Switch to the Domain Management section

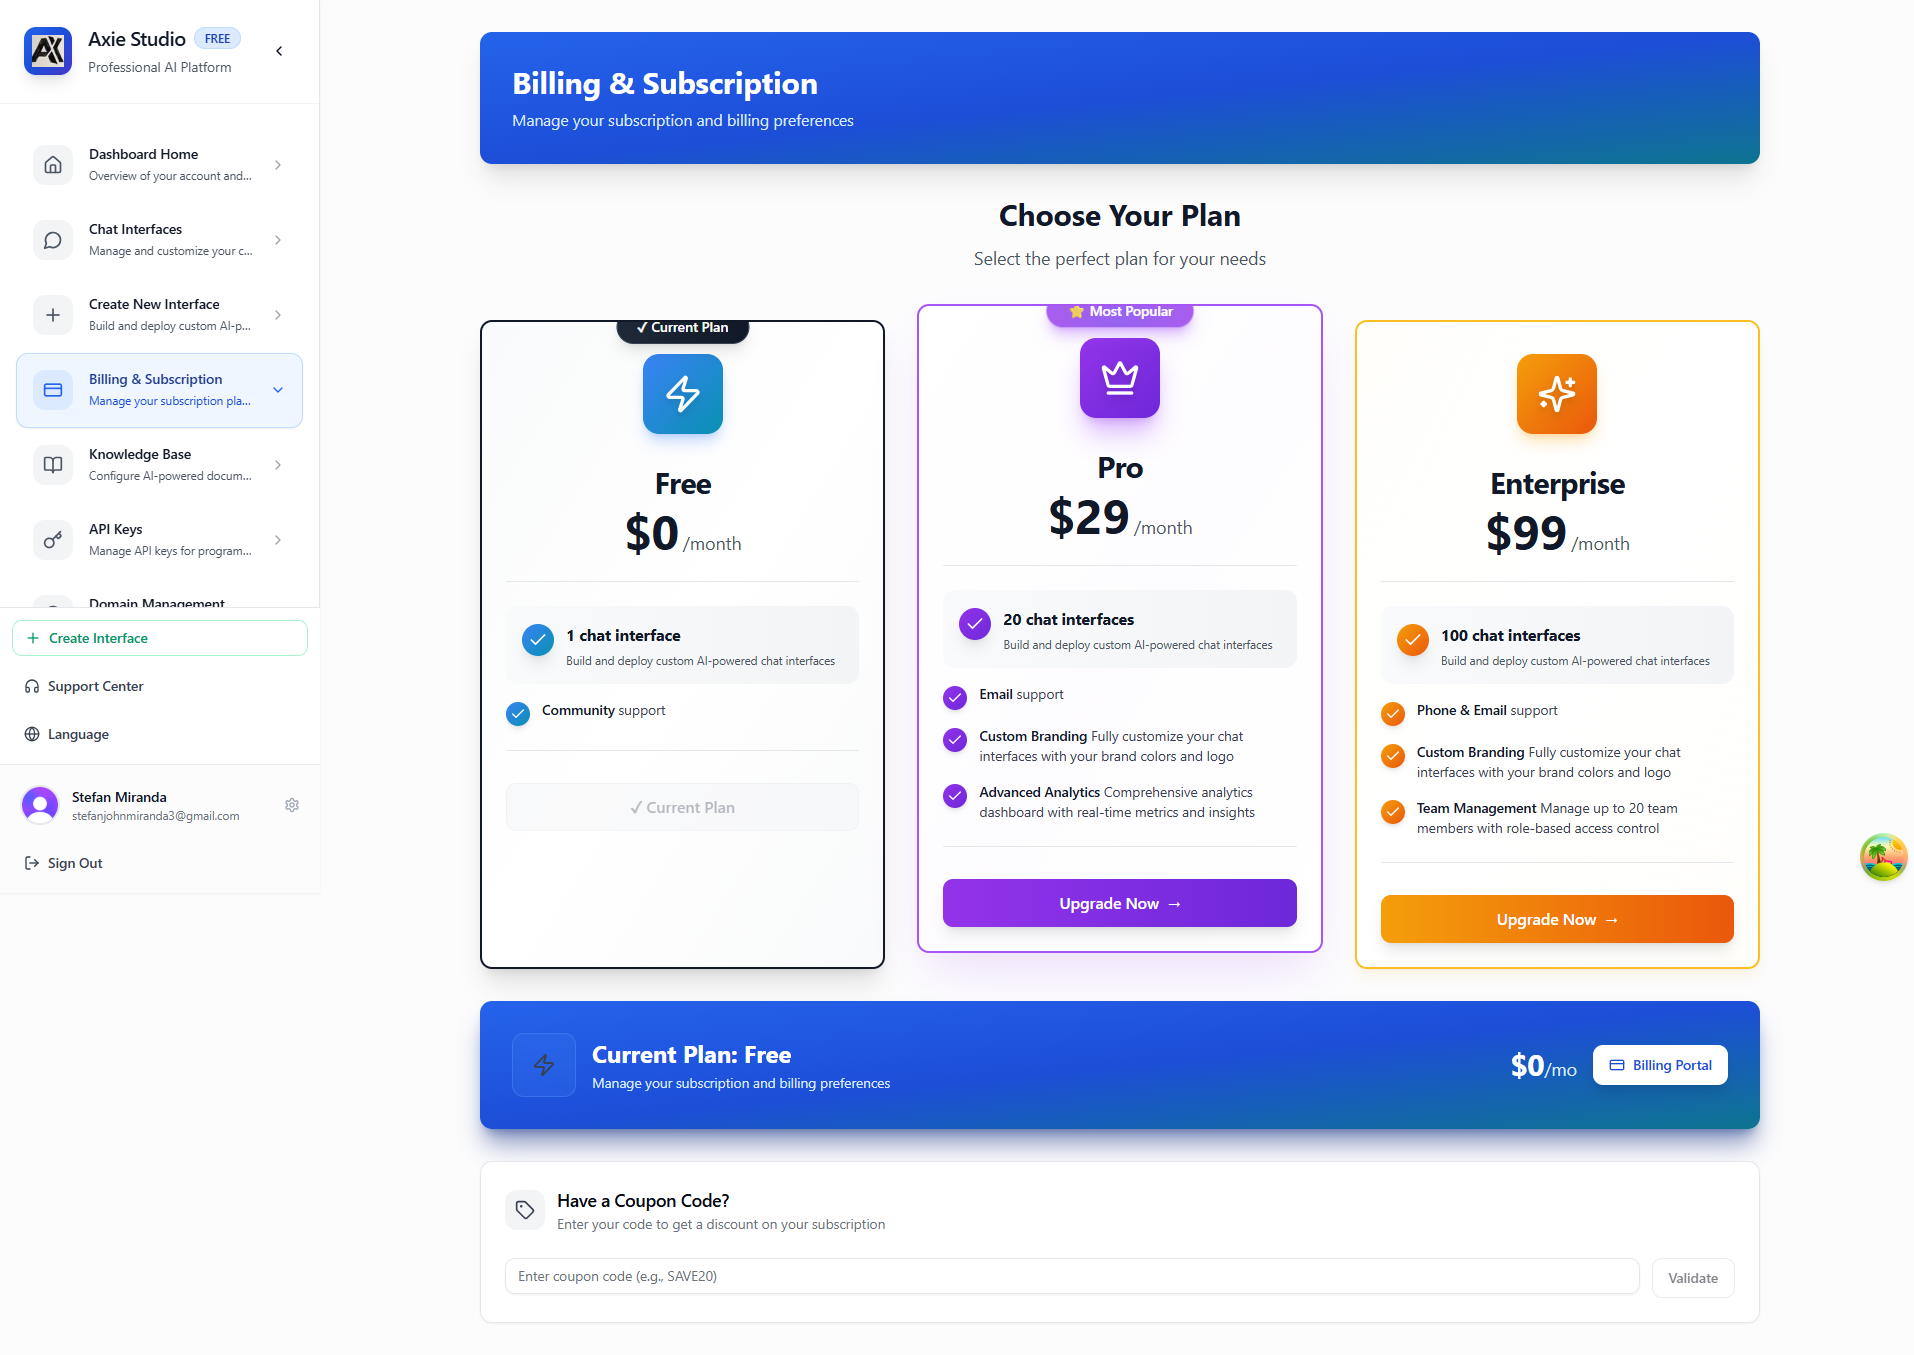tap(156, 603)
